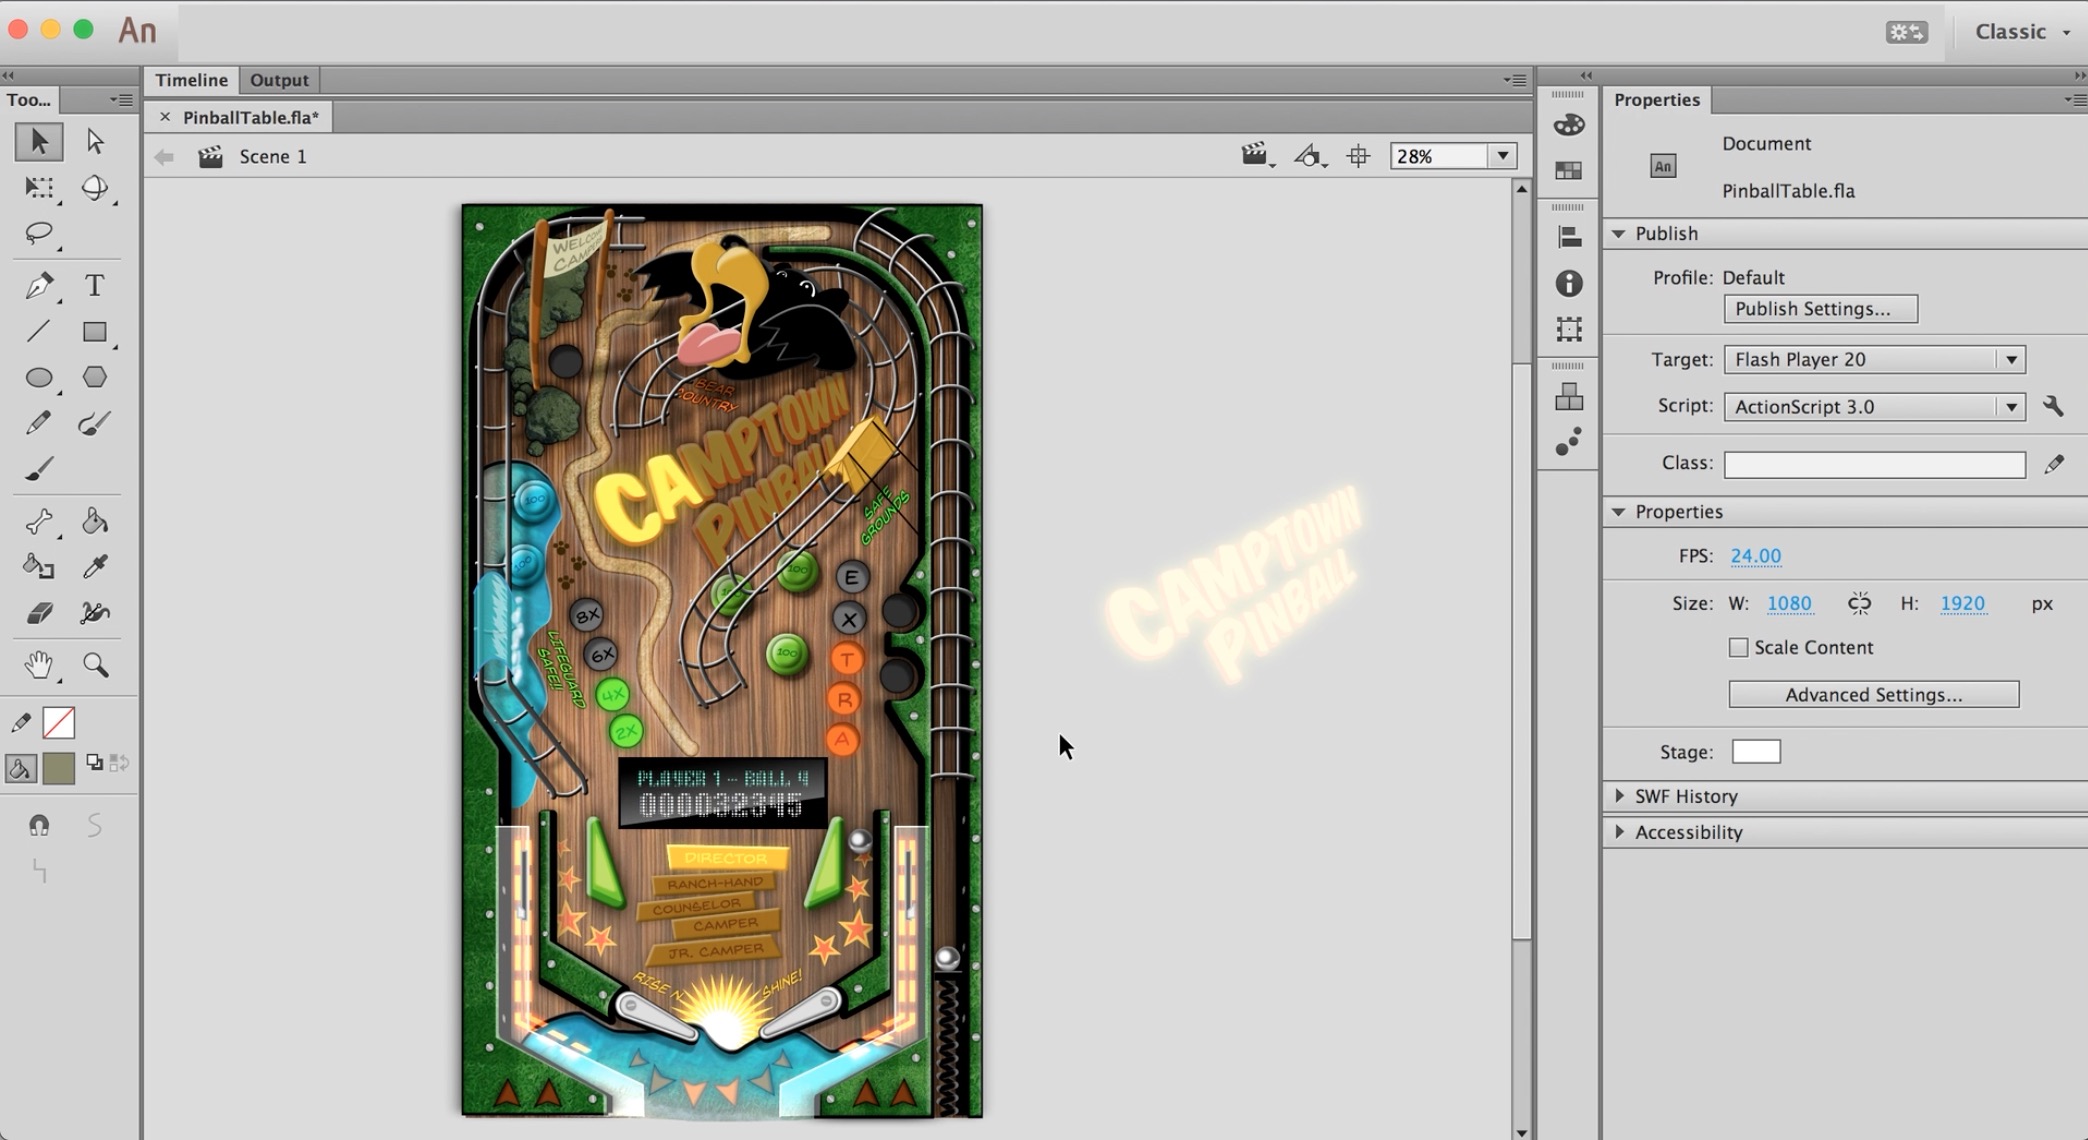The width and height of the screenshot is (2088, 1140).
Task: Enable the Scale Content checkbox
Action: pos(1739,648)
